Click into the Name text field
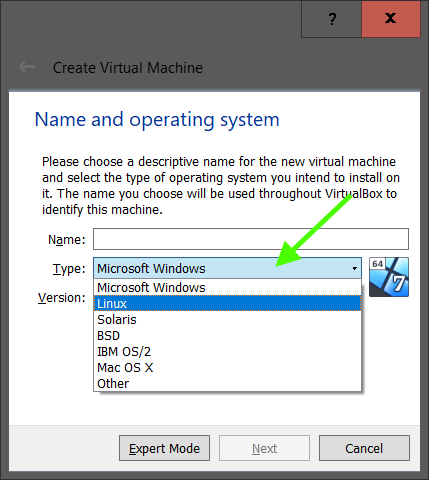The width and height of the screenshot is (429, 480). pos(251,239)
